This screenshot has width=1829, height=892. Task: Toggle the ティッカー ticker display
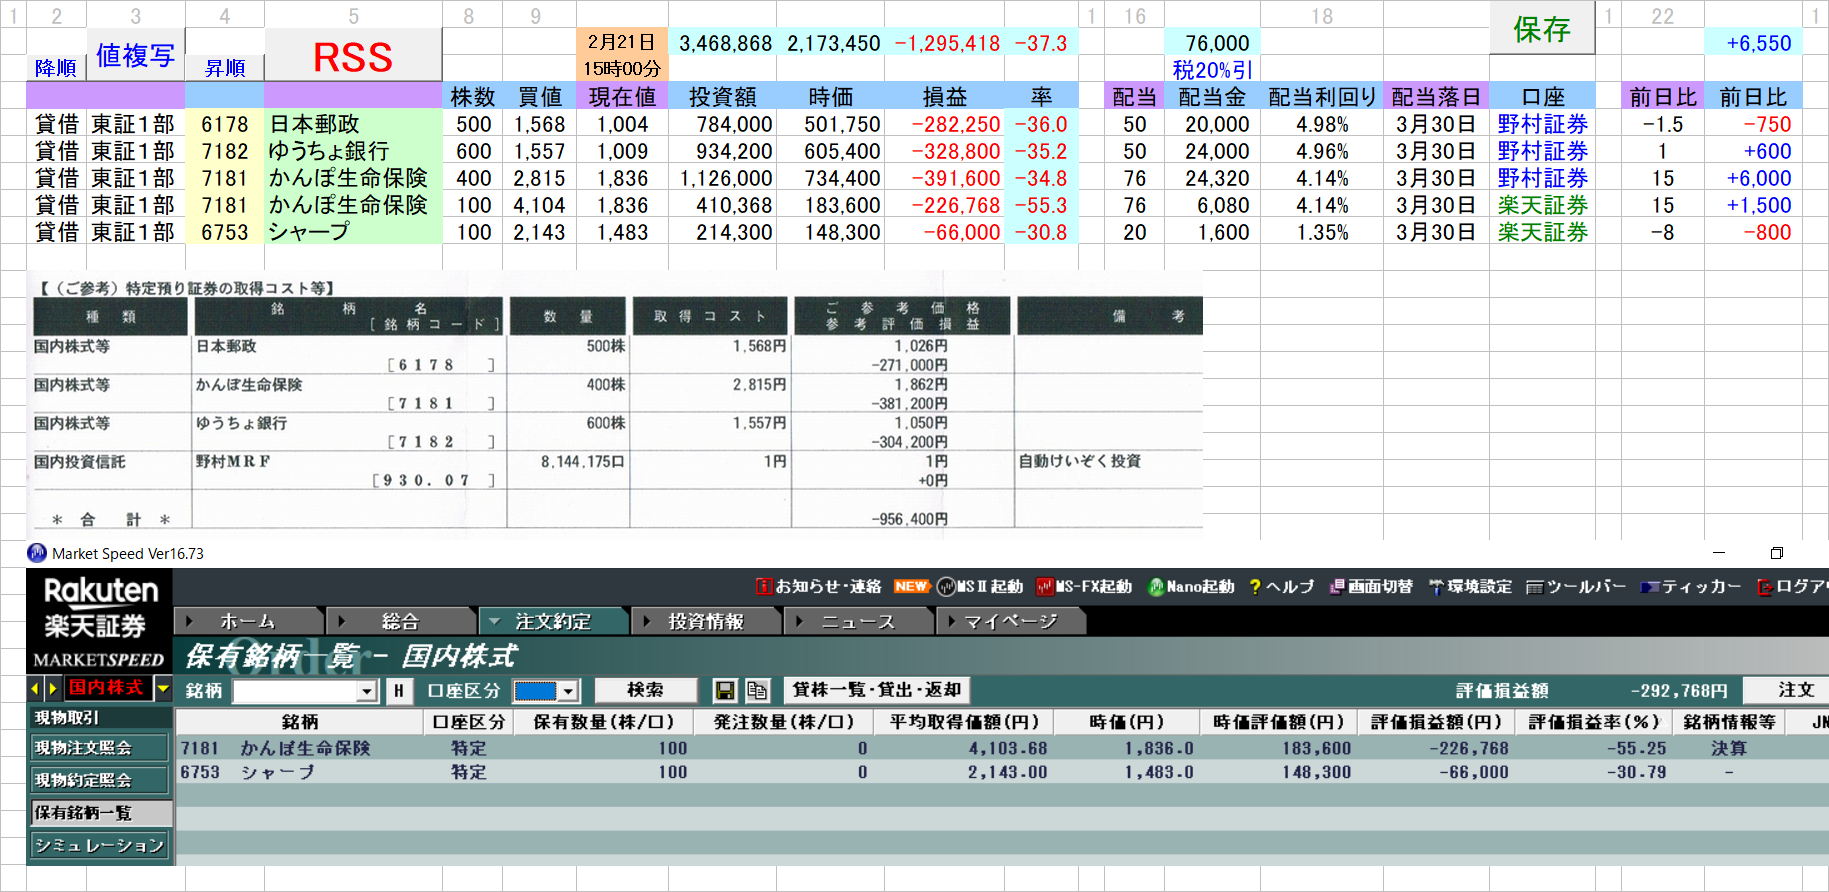coord(1690,587)
